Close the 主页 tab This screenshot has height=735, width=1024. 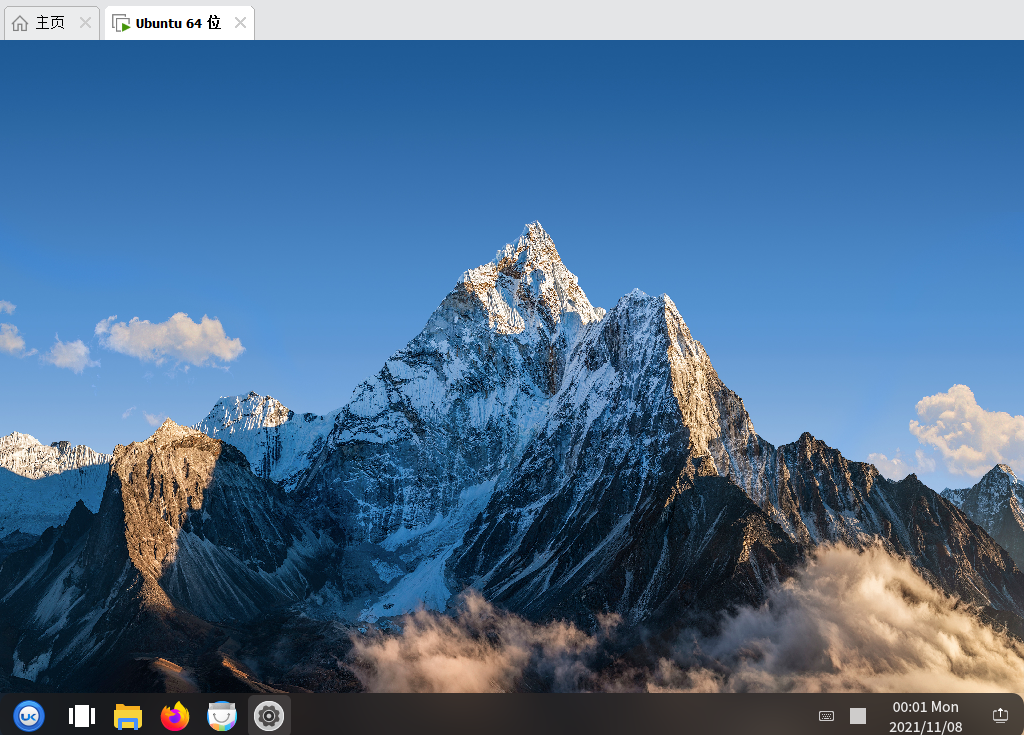point(86,21)
